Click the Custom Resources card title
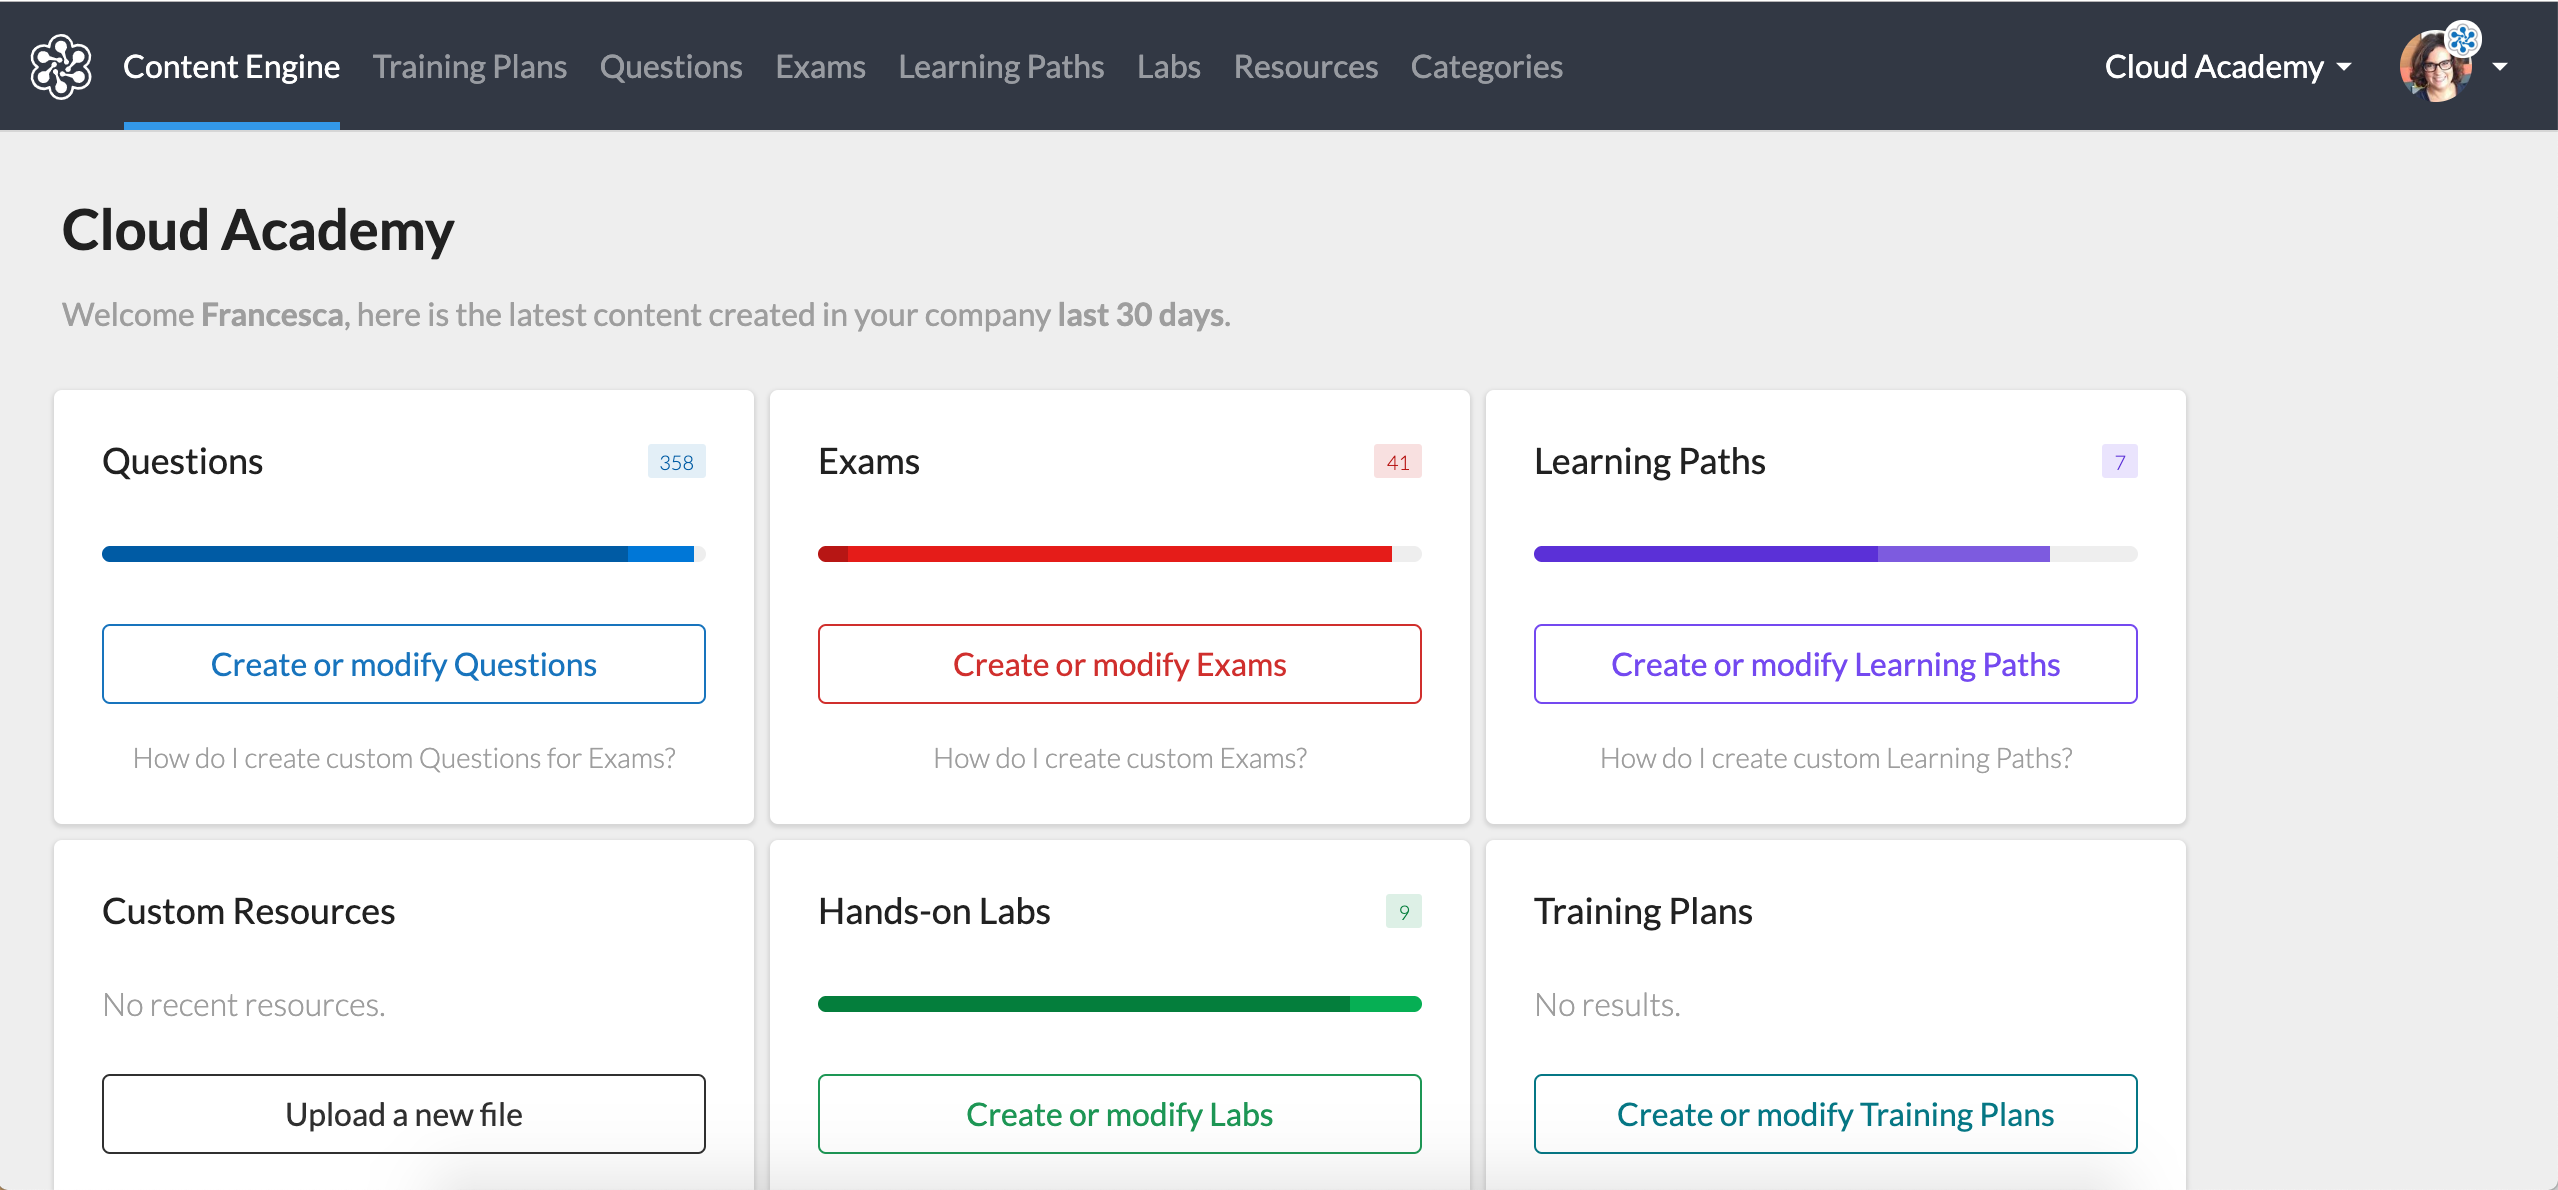This screenshot has width=2558, height=1190. 249,912
